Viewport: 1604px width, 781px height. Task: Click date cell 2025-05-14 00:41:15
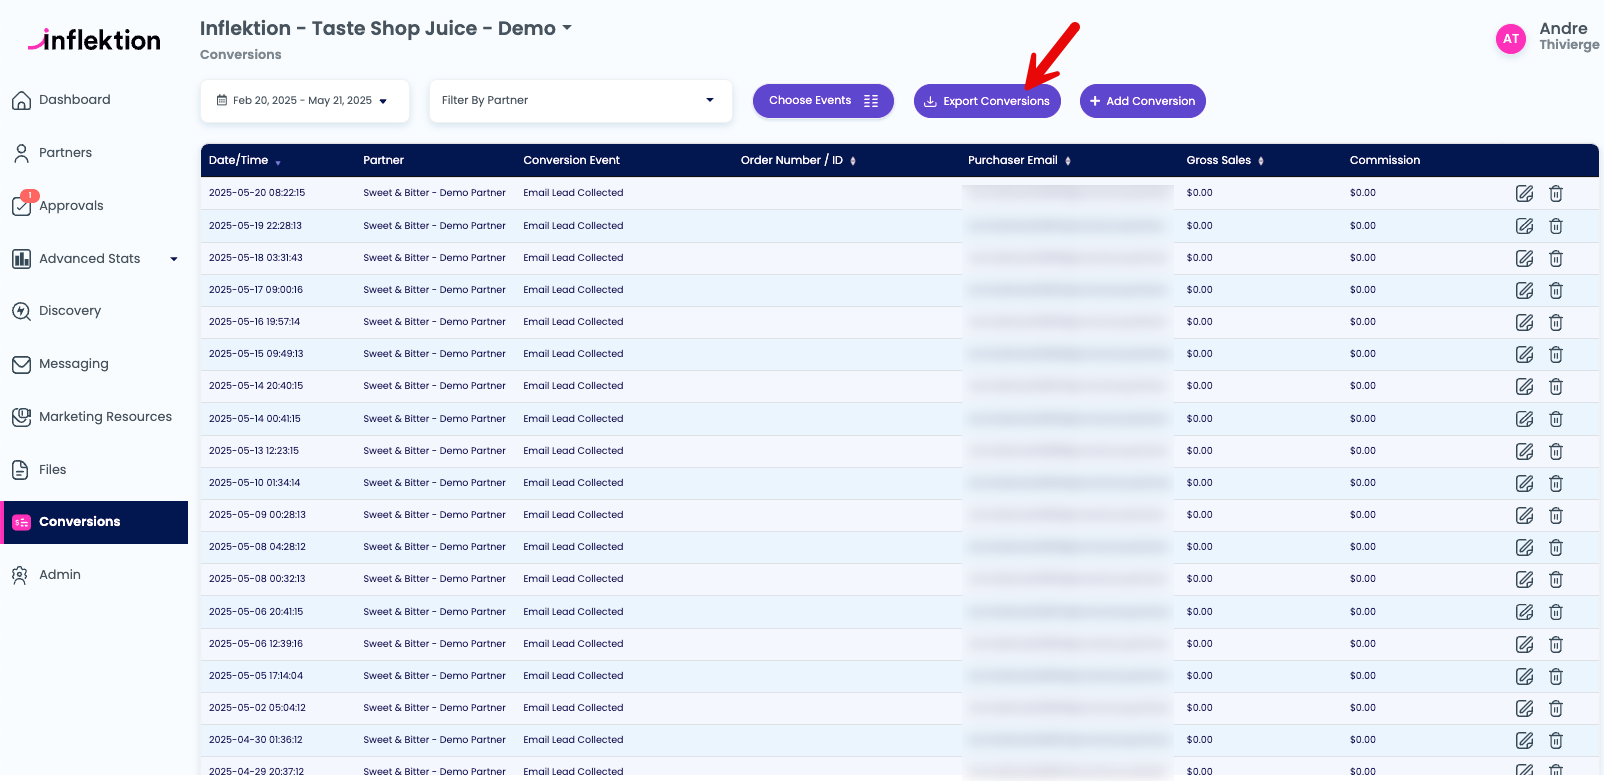coord(254,419)
